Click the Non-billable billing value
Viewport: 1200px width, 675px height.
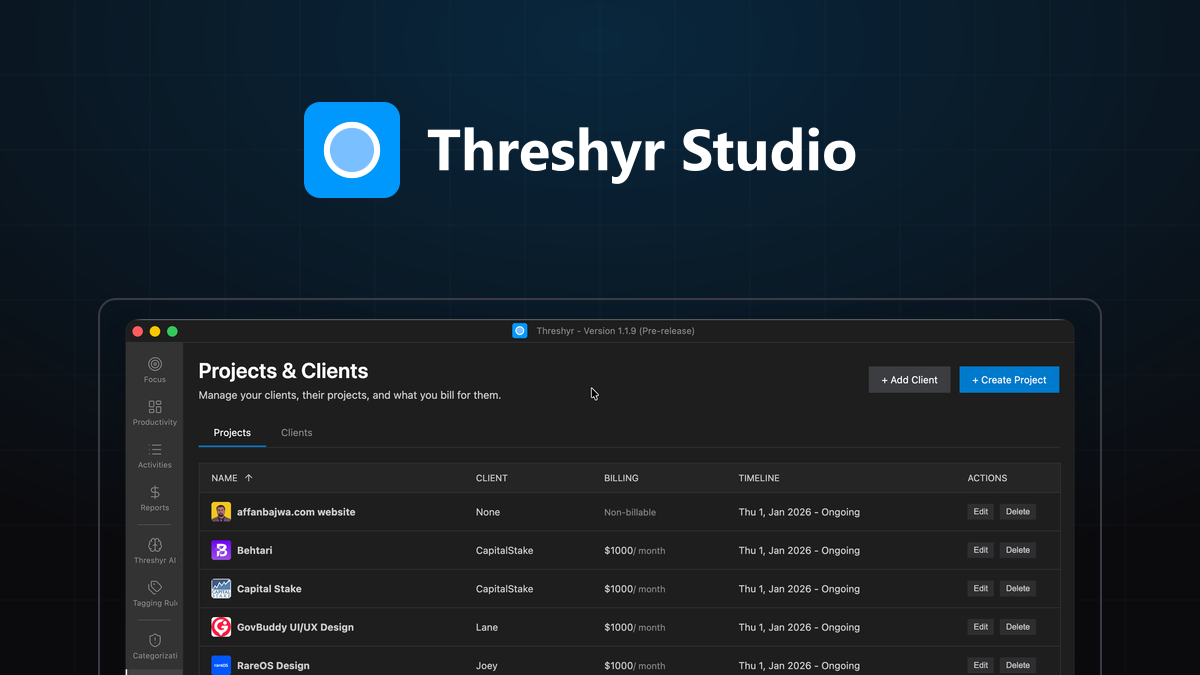tap(630, 512)
